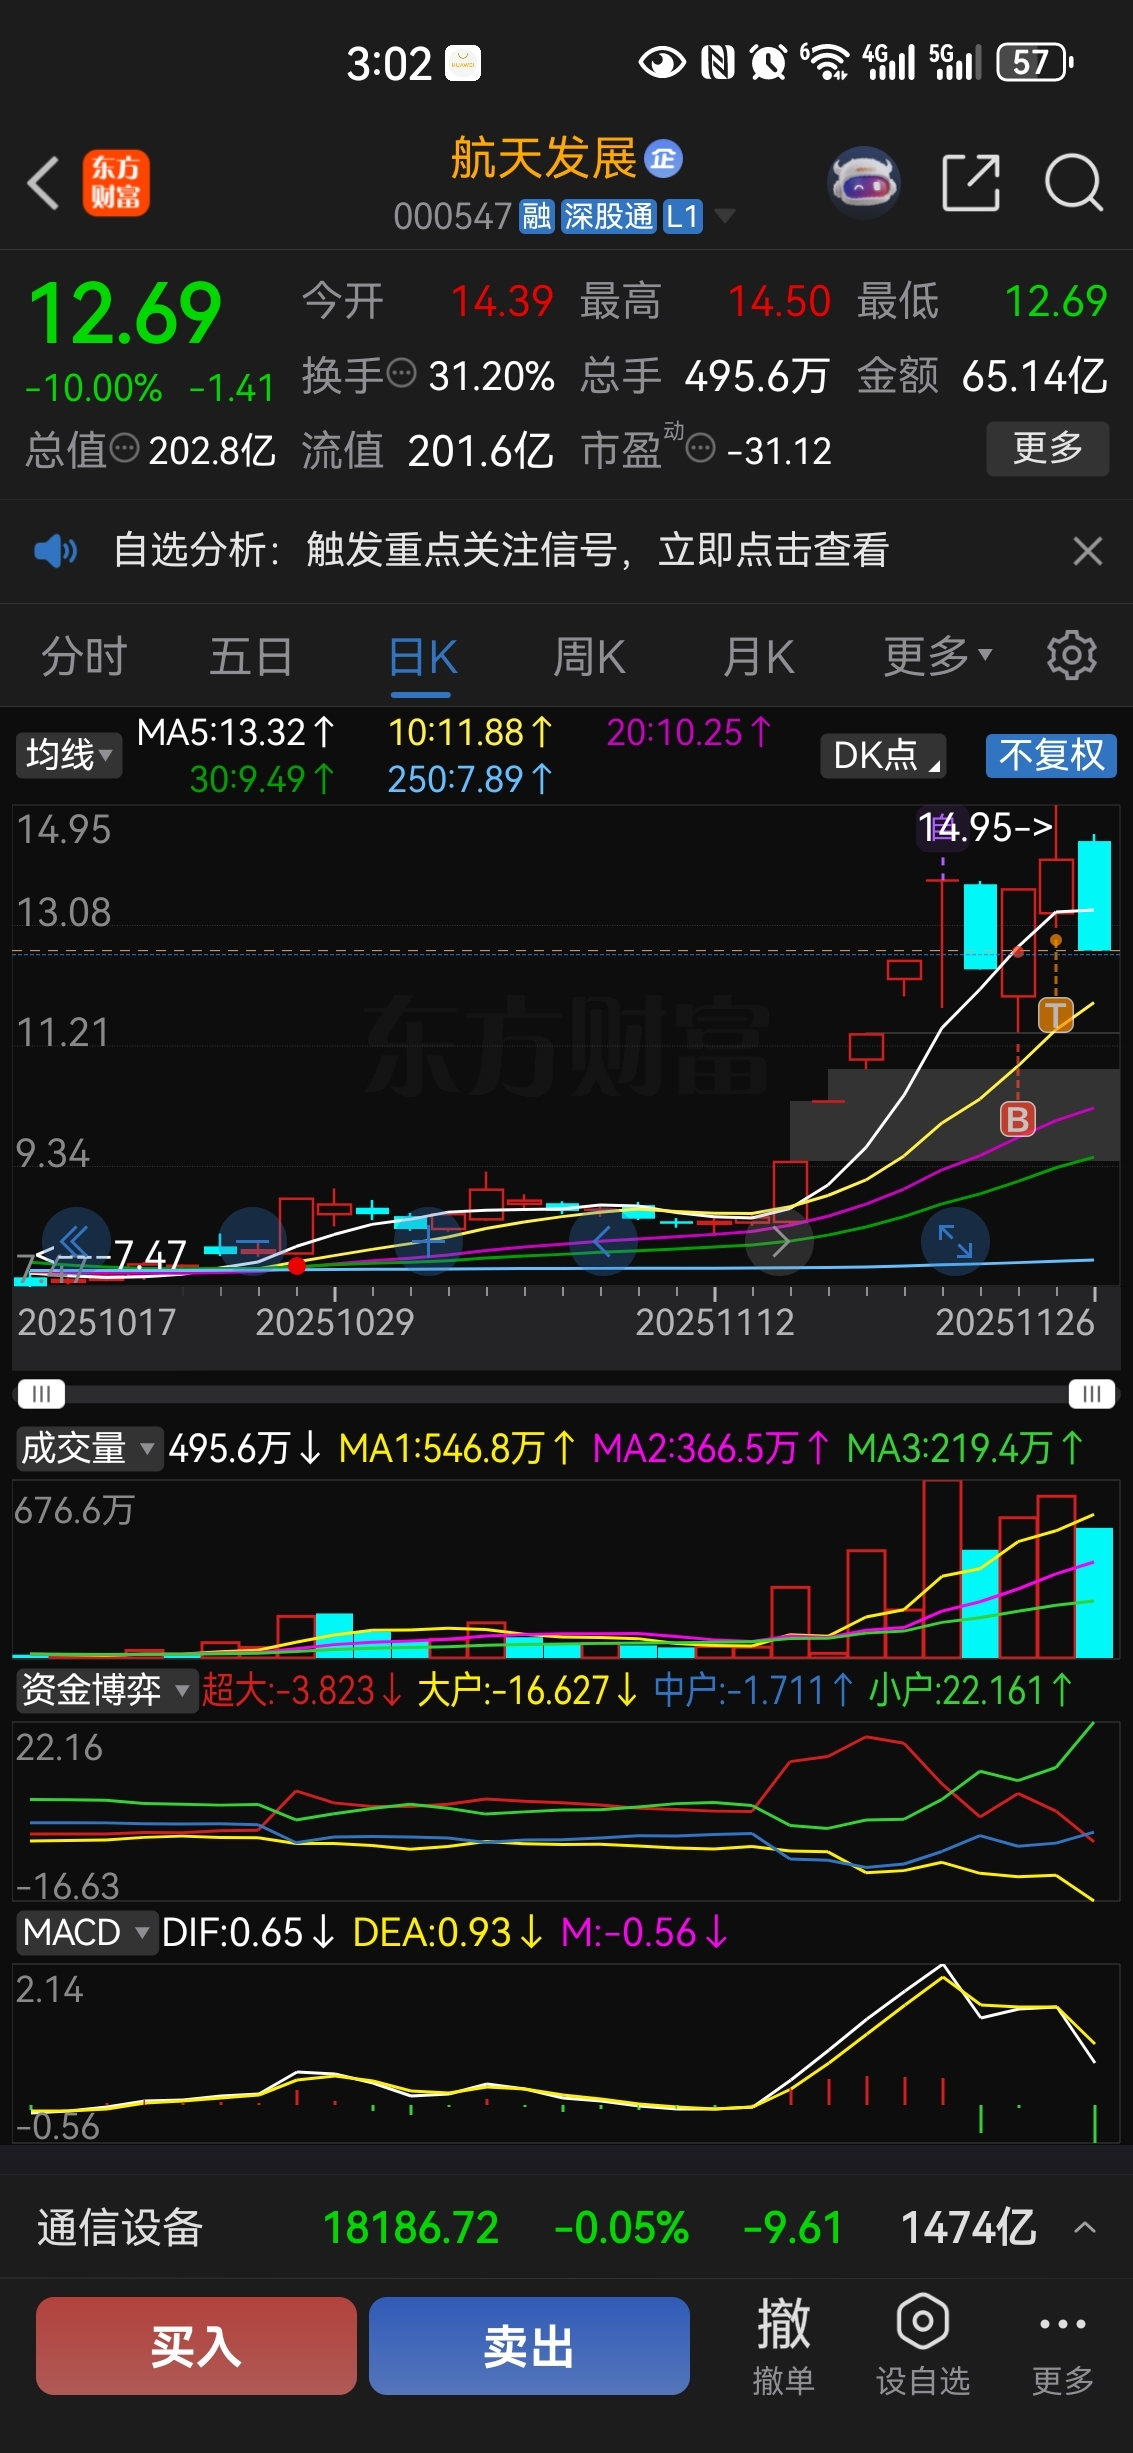
Task: Tap the zoom-out minus chart button
Action: pyautogui.click(x=253, y=1241)
